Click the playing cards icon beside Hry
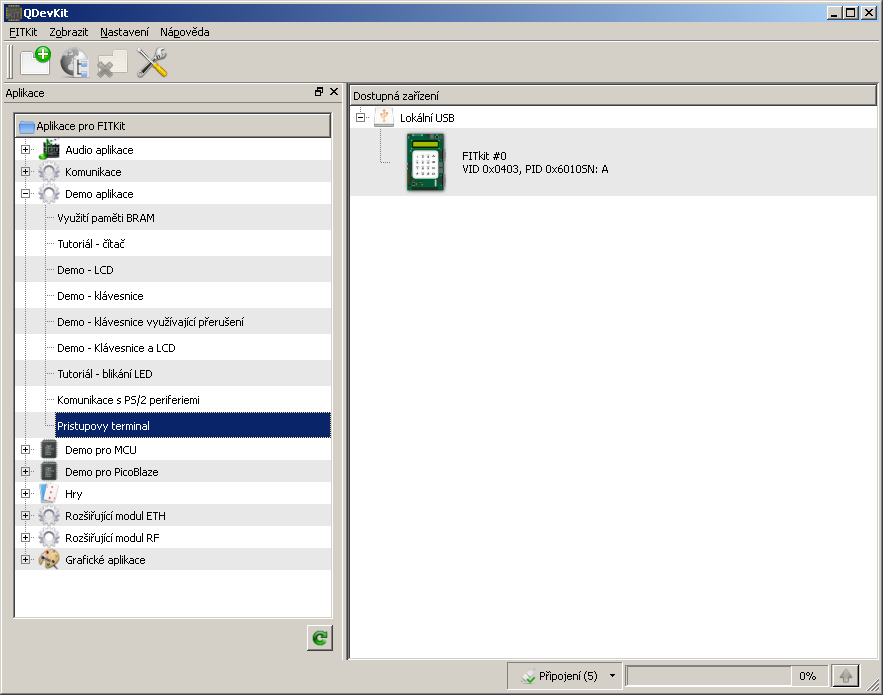The height and width of the screenshot is (695, 883). point(49,494)
